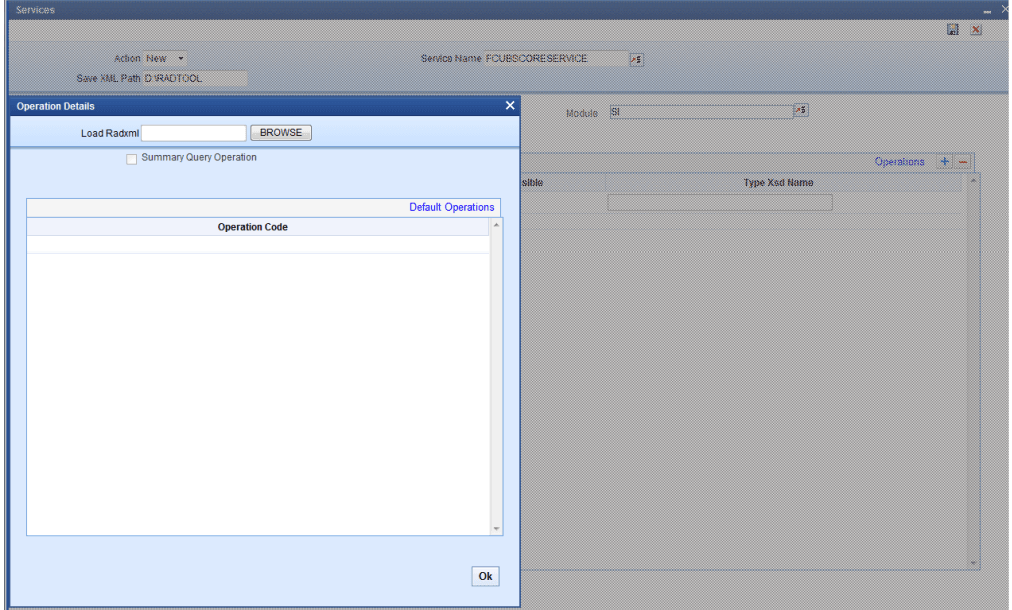This screenshot has width=1012, height=610.
Task: Close the Operation Details dialog
Action: [x=510, y=105]
